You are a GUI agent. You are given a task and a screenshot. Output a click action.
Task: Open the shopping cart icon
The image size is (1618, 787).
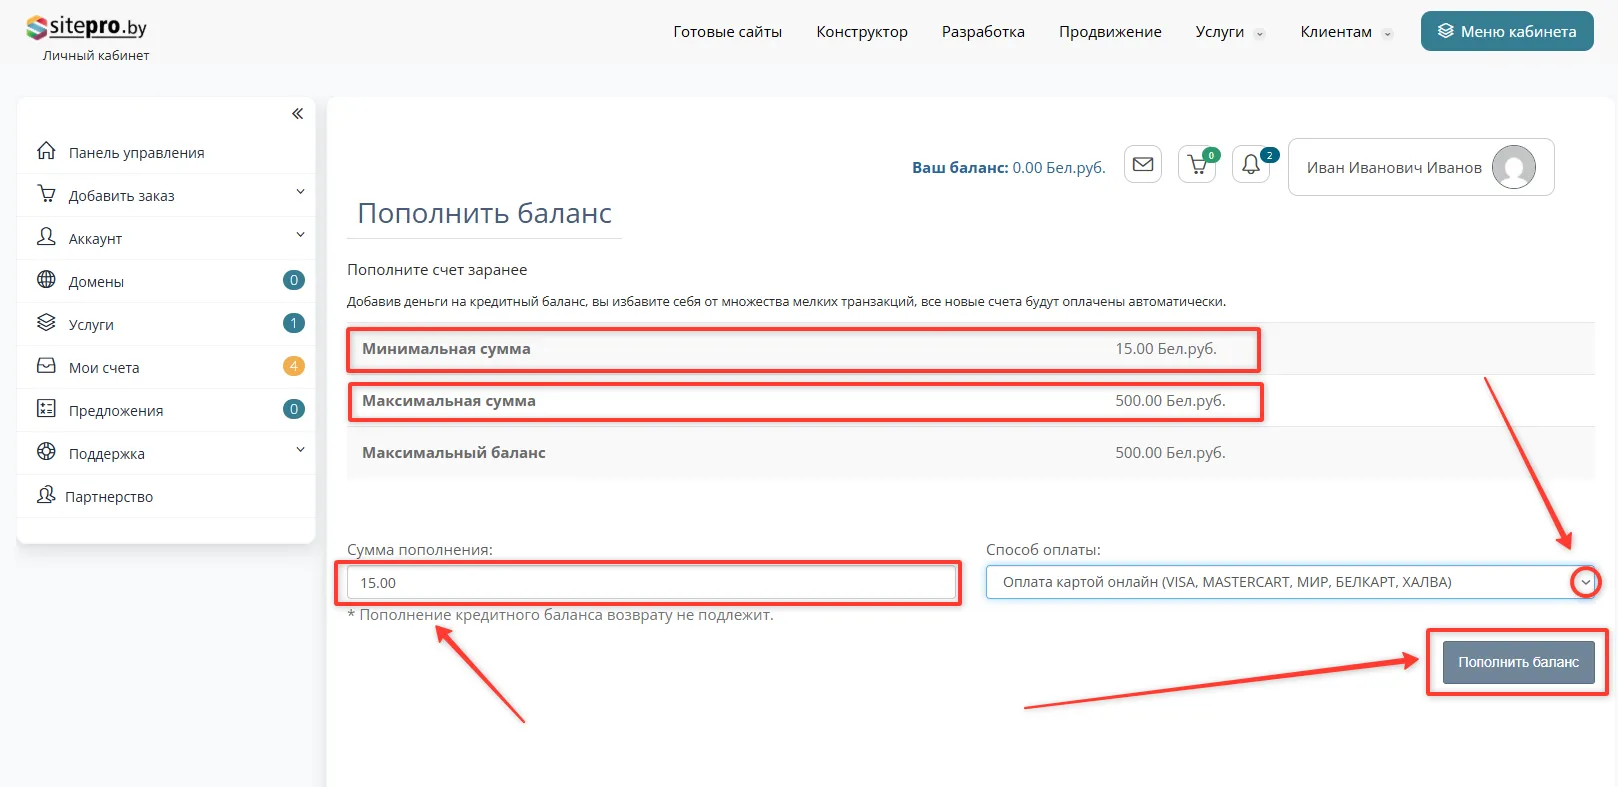point(1196,166)
